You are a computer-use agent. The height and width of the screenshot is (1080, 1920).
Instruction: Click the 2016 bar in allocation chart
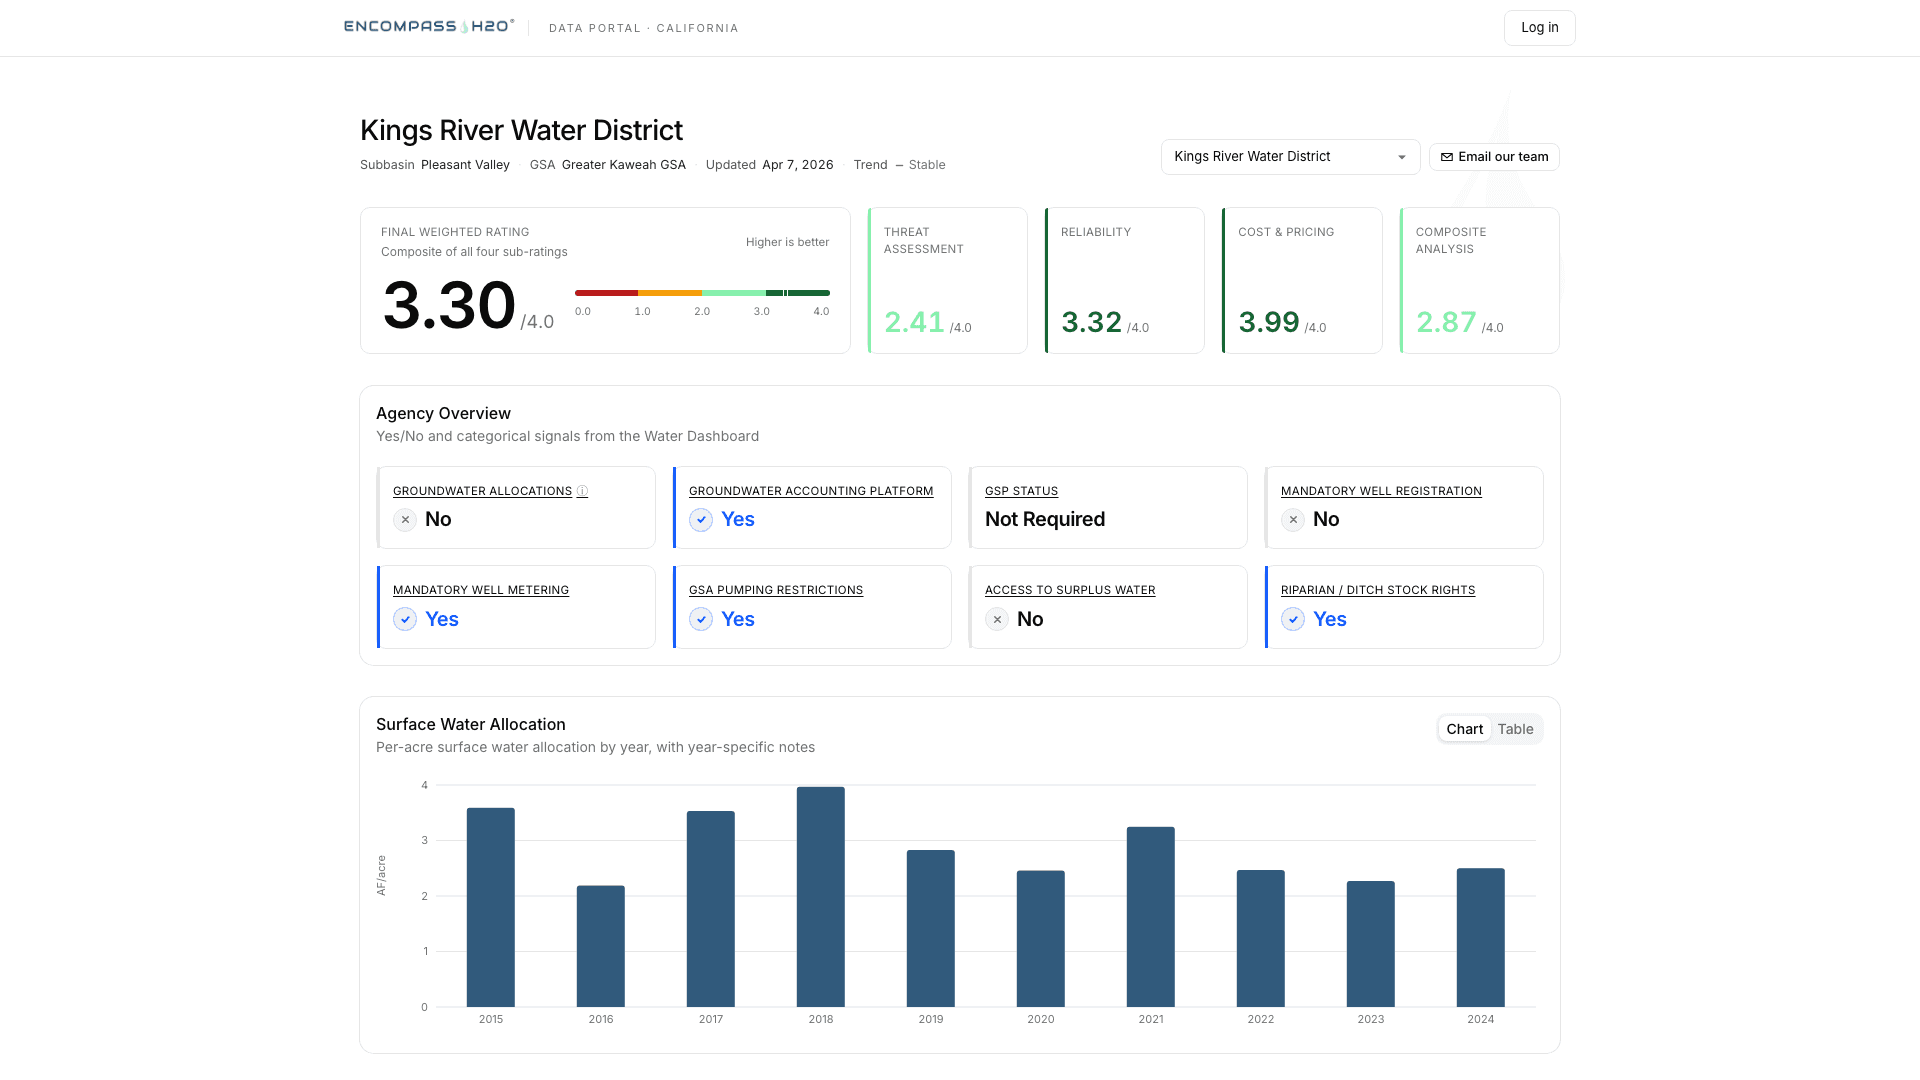tap(601, 946)
